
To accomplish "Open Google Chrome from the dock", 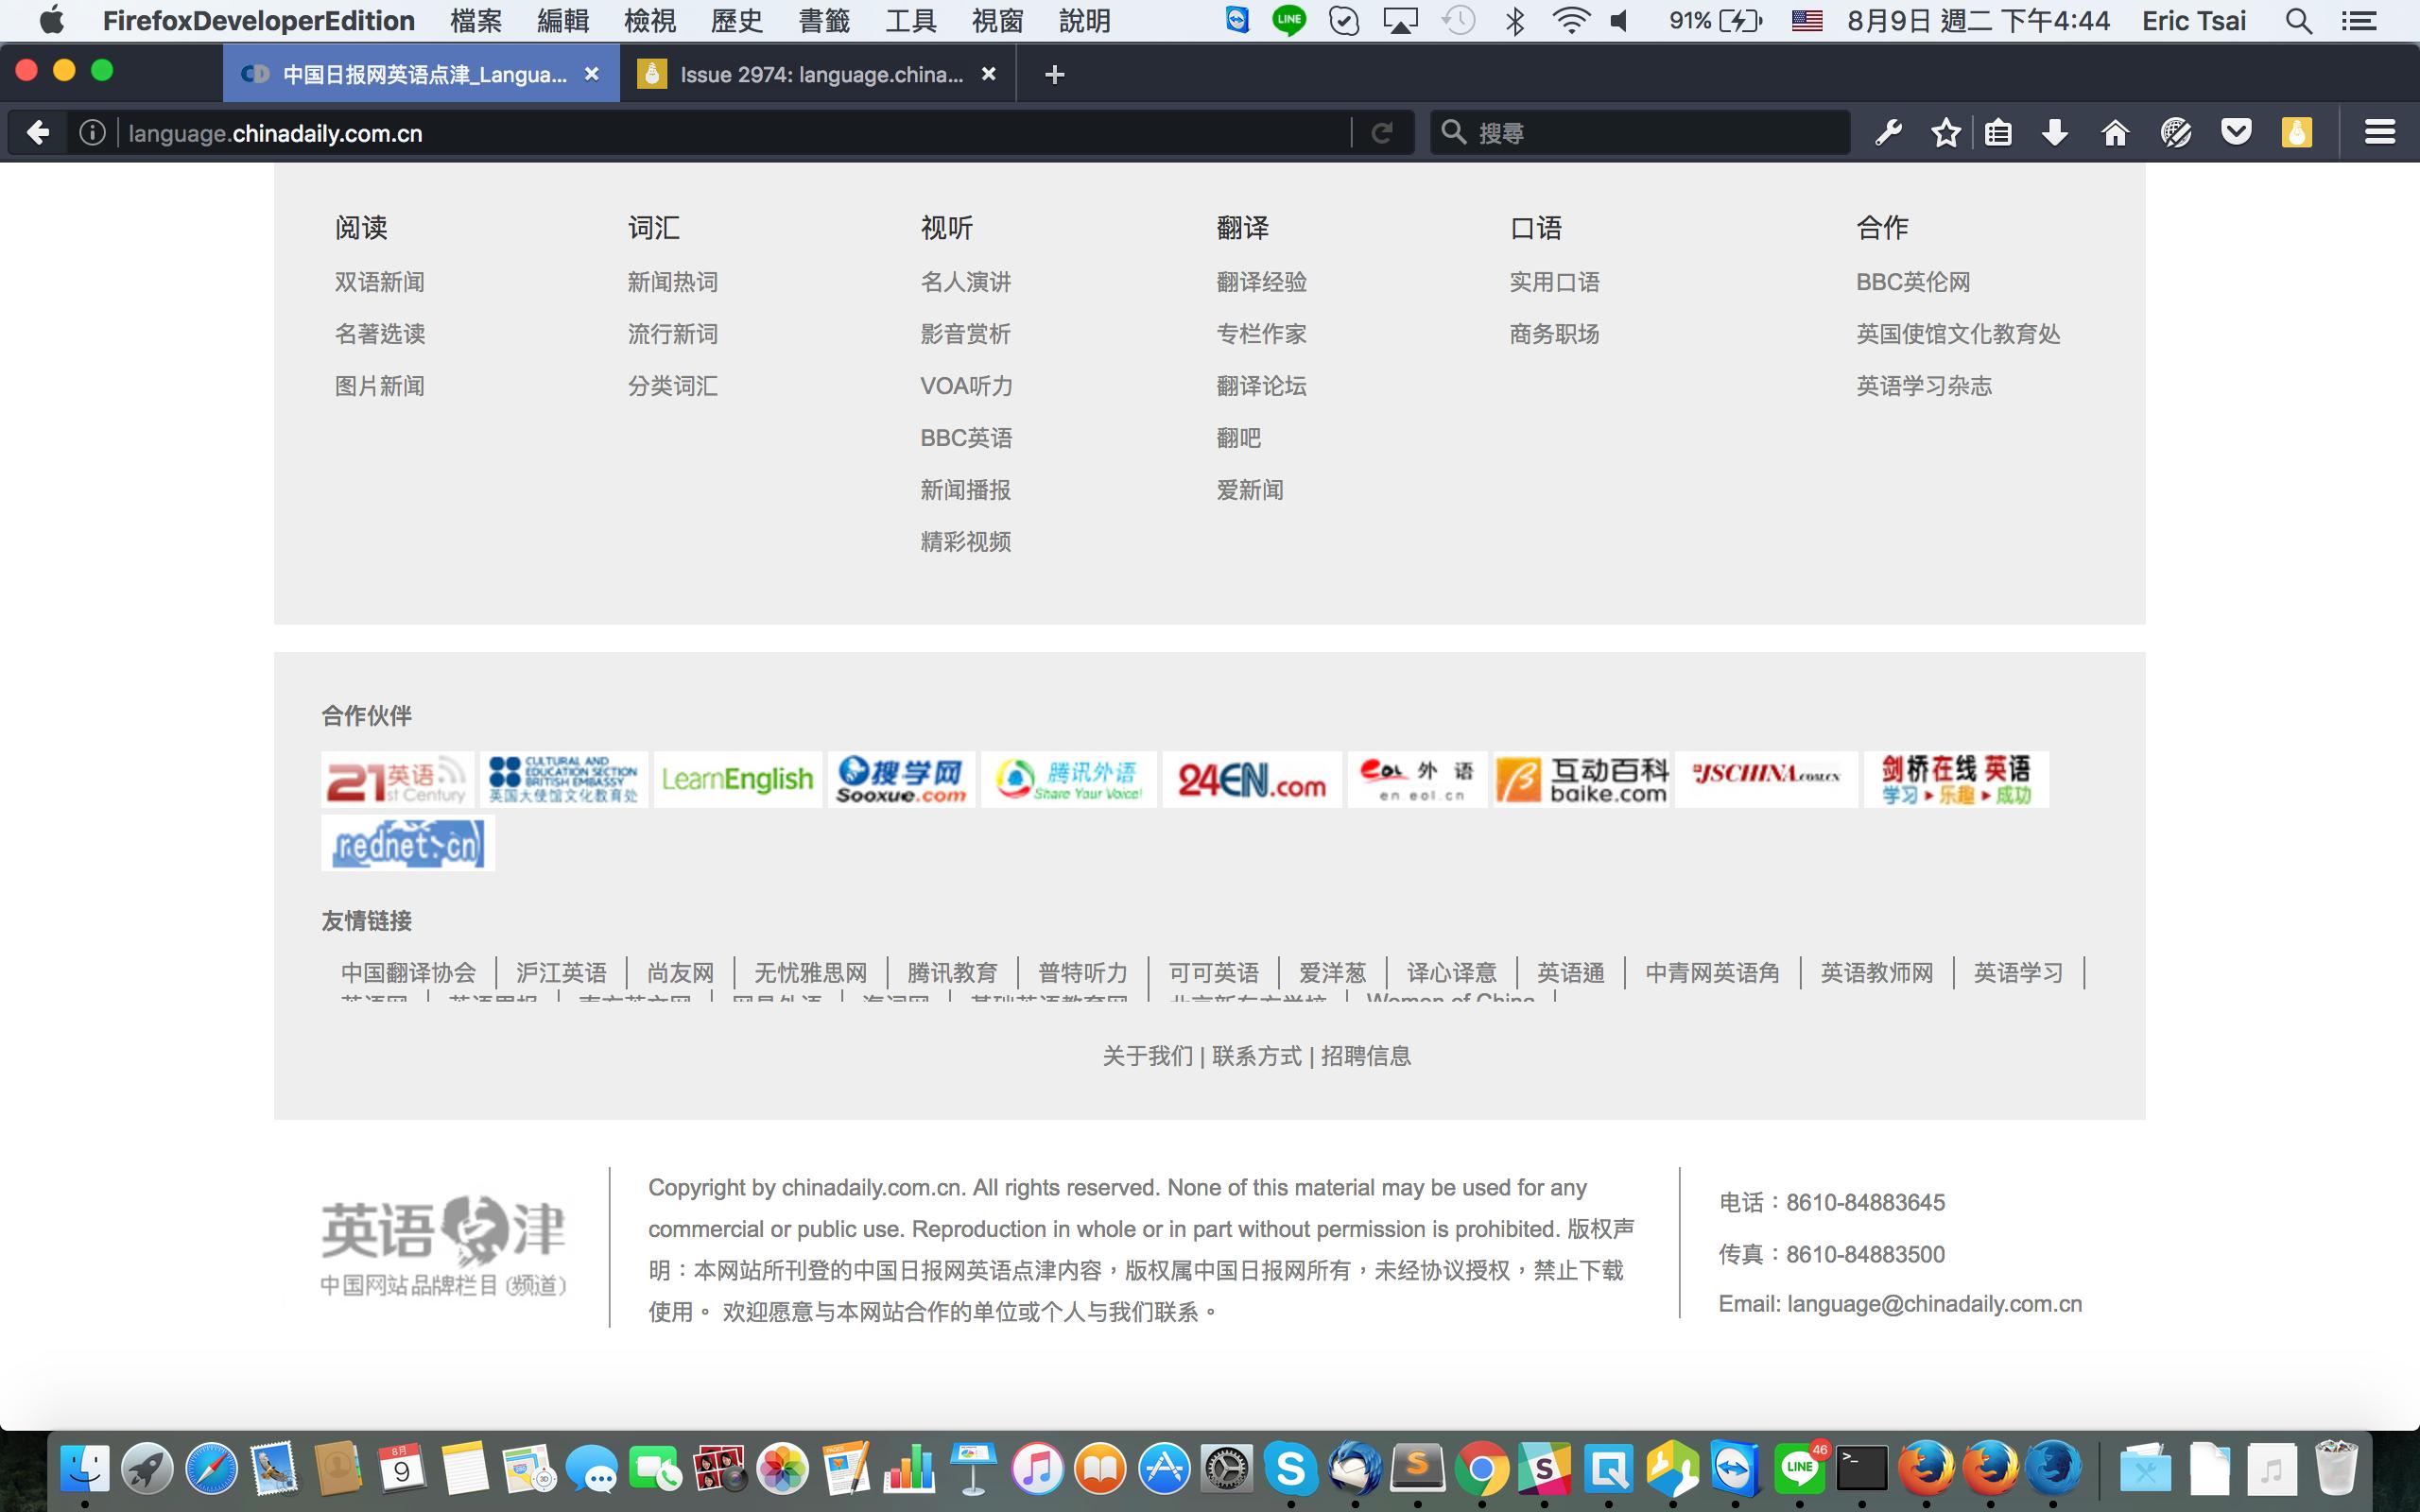I will pyautogui.click(x=1481, y=1469).
